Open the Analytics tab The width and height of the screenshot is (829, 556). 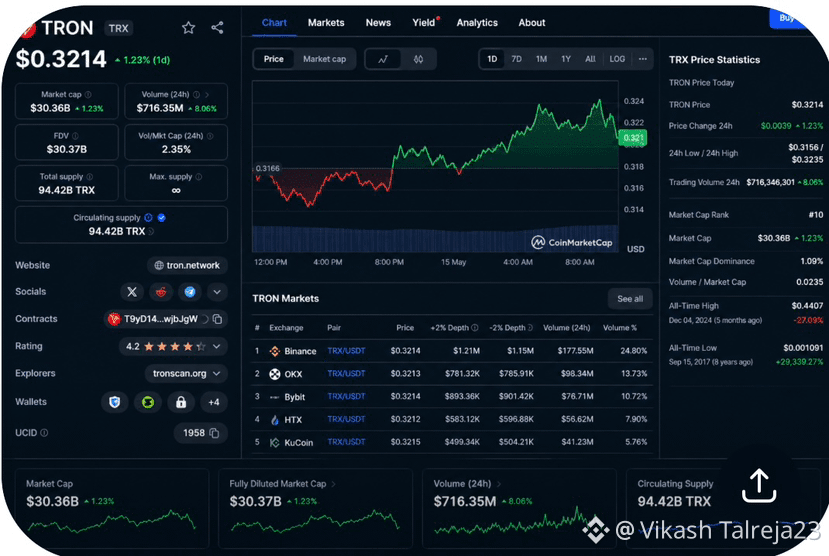[477, 23]
